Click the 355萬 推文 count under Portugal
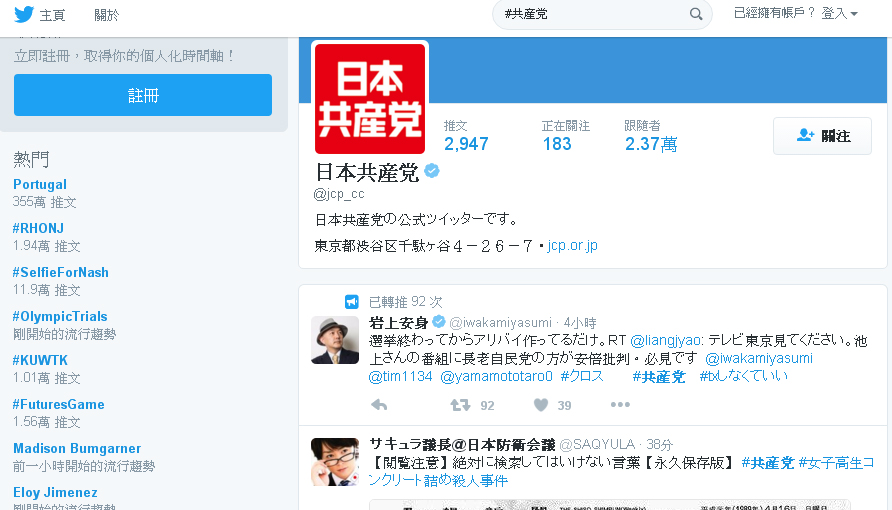Screen dimensions: 892x510 (x=44, y=202)
